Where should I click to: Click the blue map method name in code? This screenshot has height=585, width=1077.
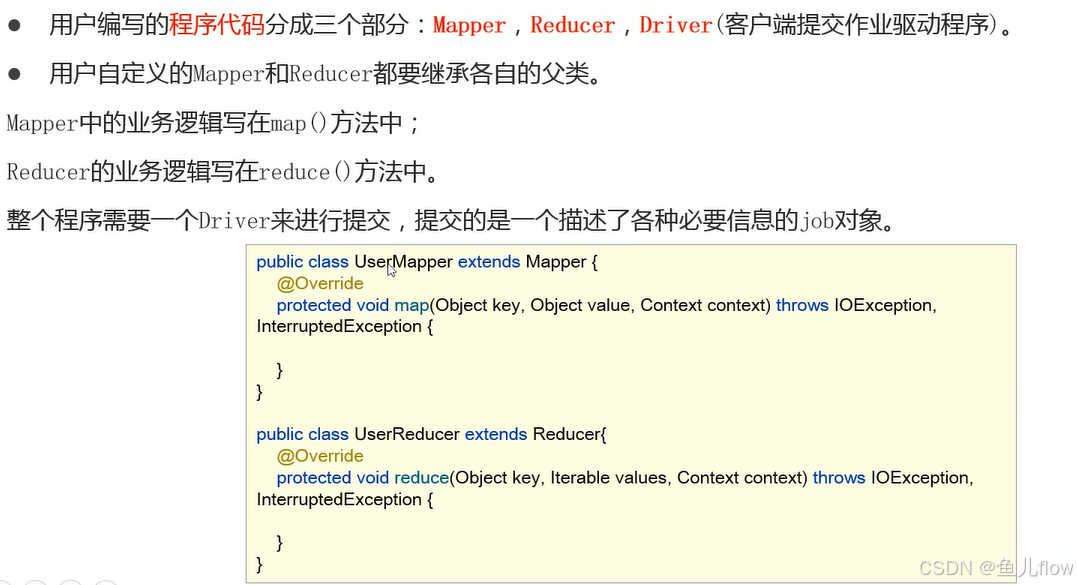click(x=411, y=305)
